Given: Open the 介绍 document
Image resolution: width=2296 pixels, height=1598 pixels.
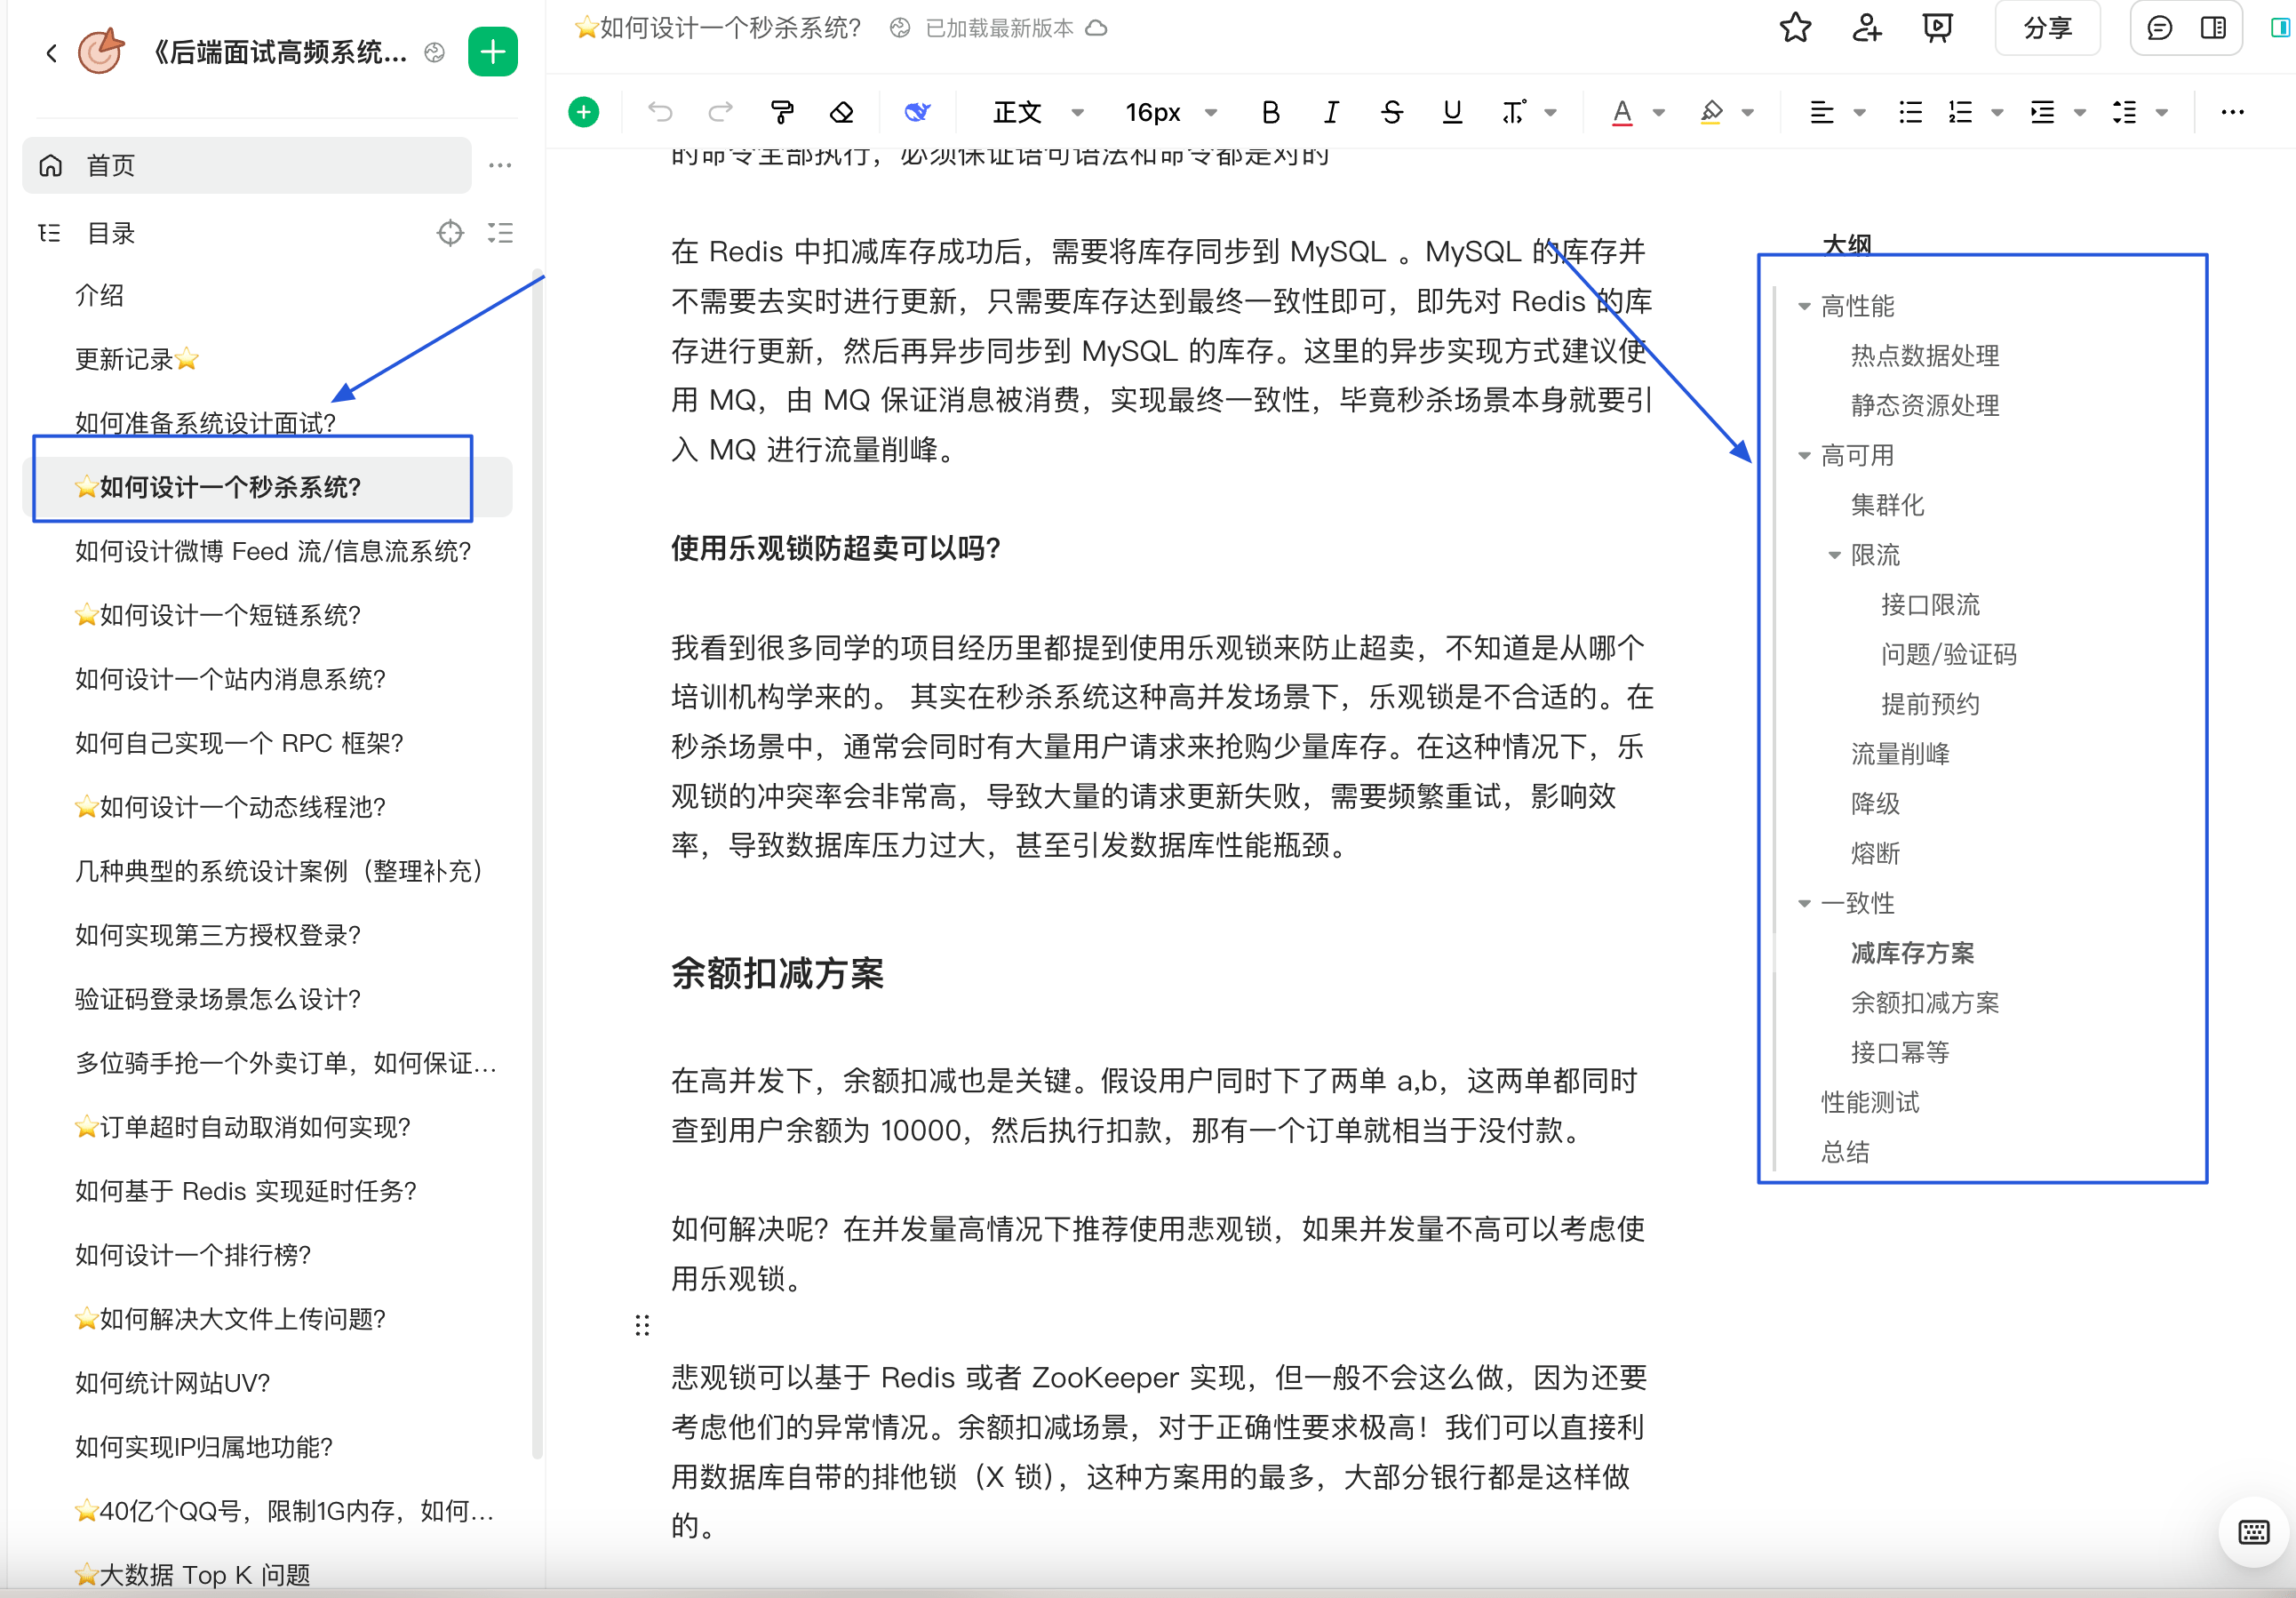Looking at the screenshot, I should click(100, 295).
